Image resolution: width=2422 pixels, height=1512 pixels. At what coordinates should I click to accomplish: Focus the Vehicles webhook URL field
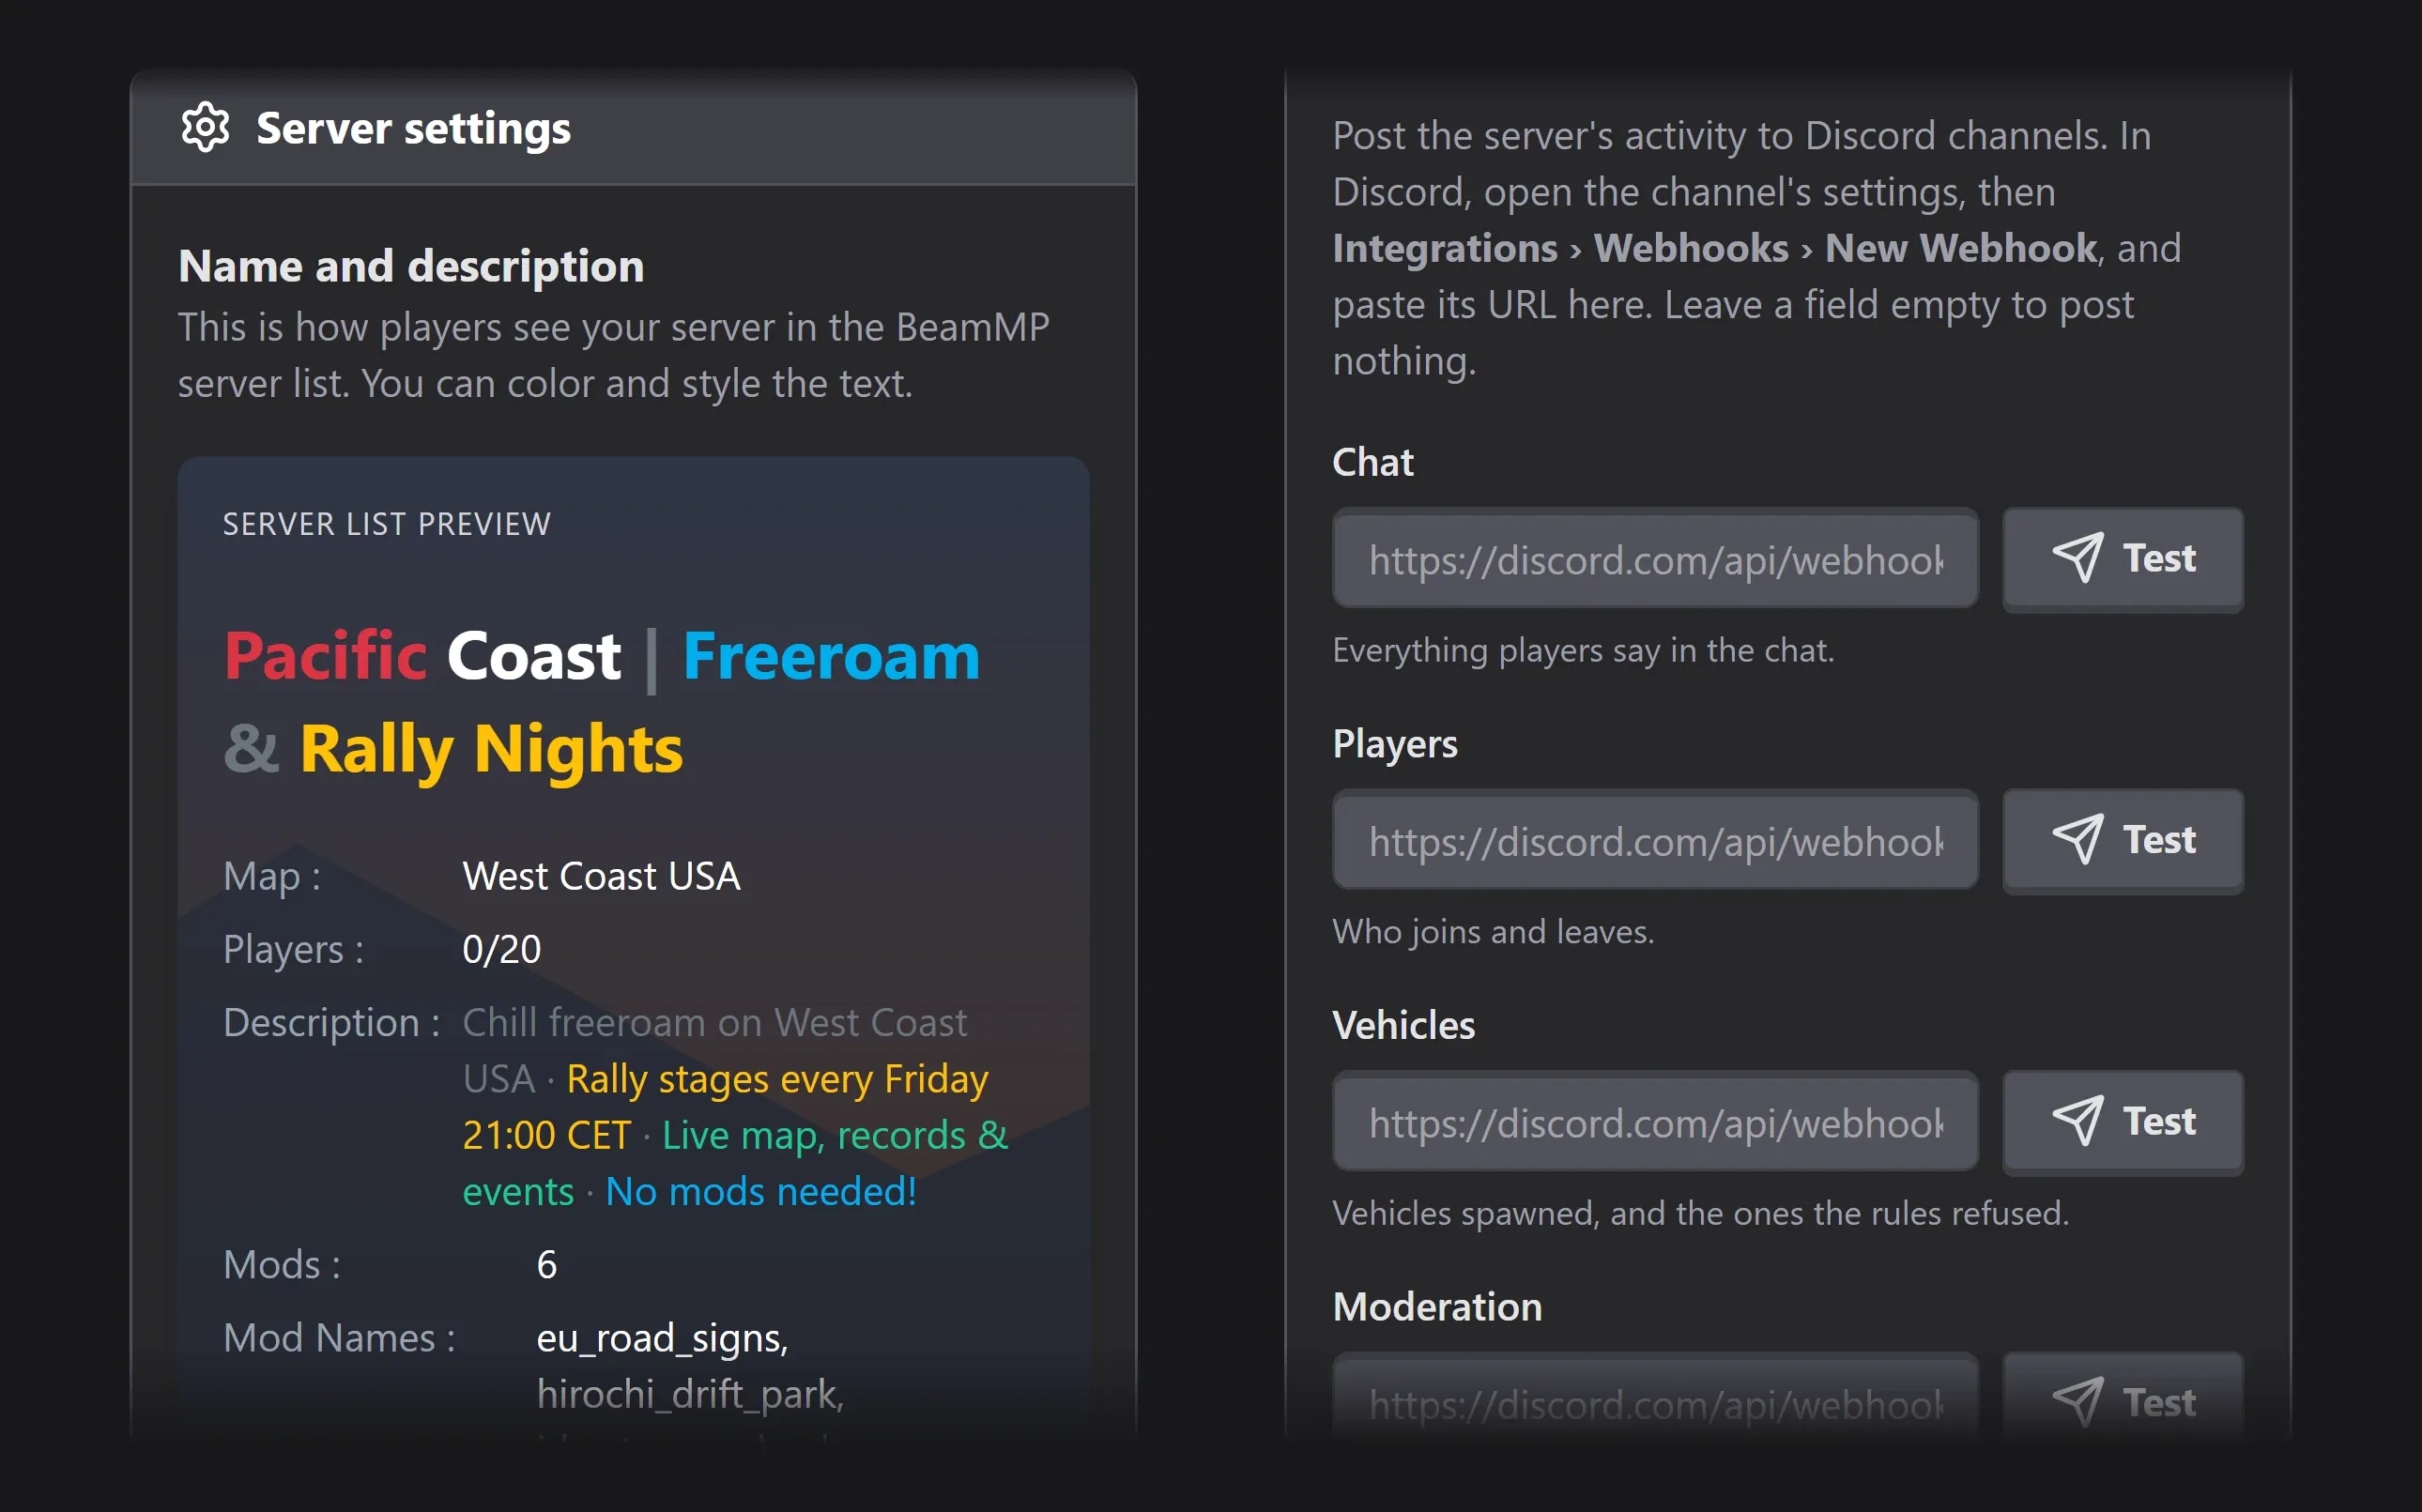[1655, 1121]
